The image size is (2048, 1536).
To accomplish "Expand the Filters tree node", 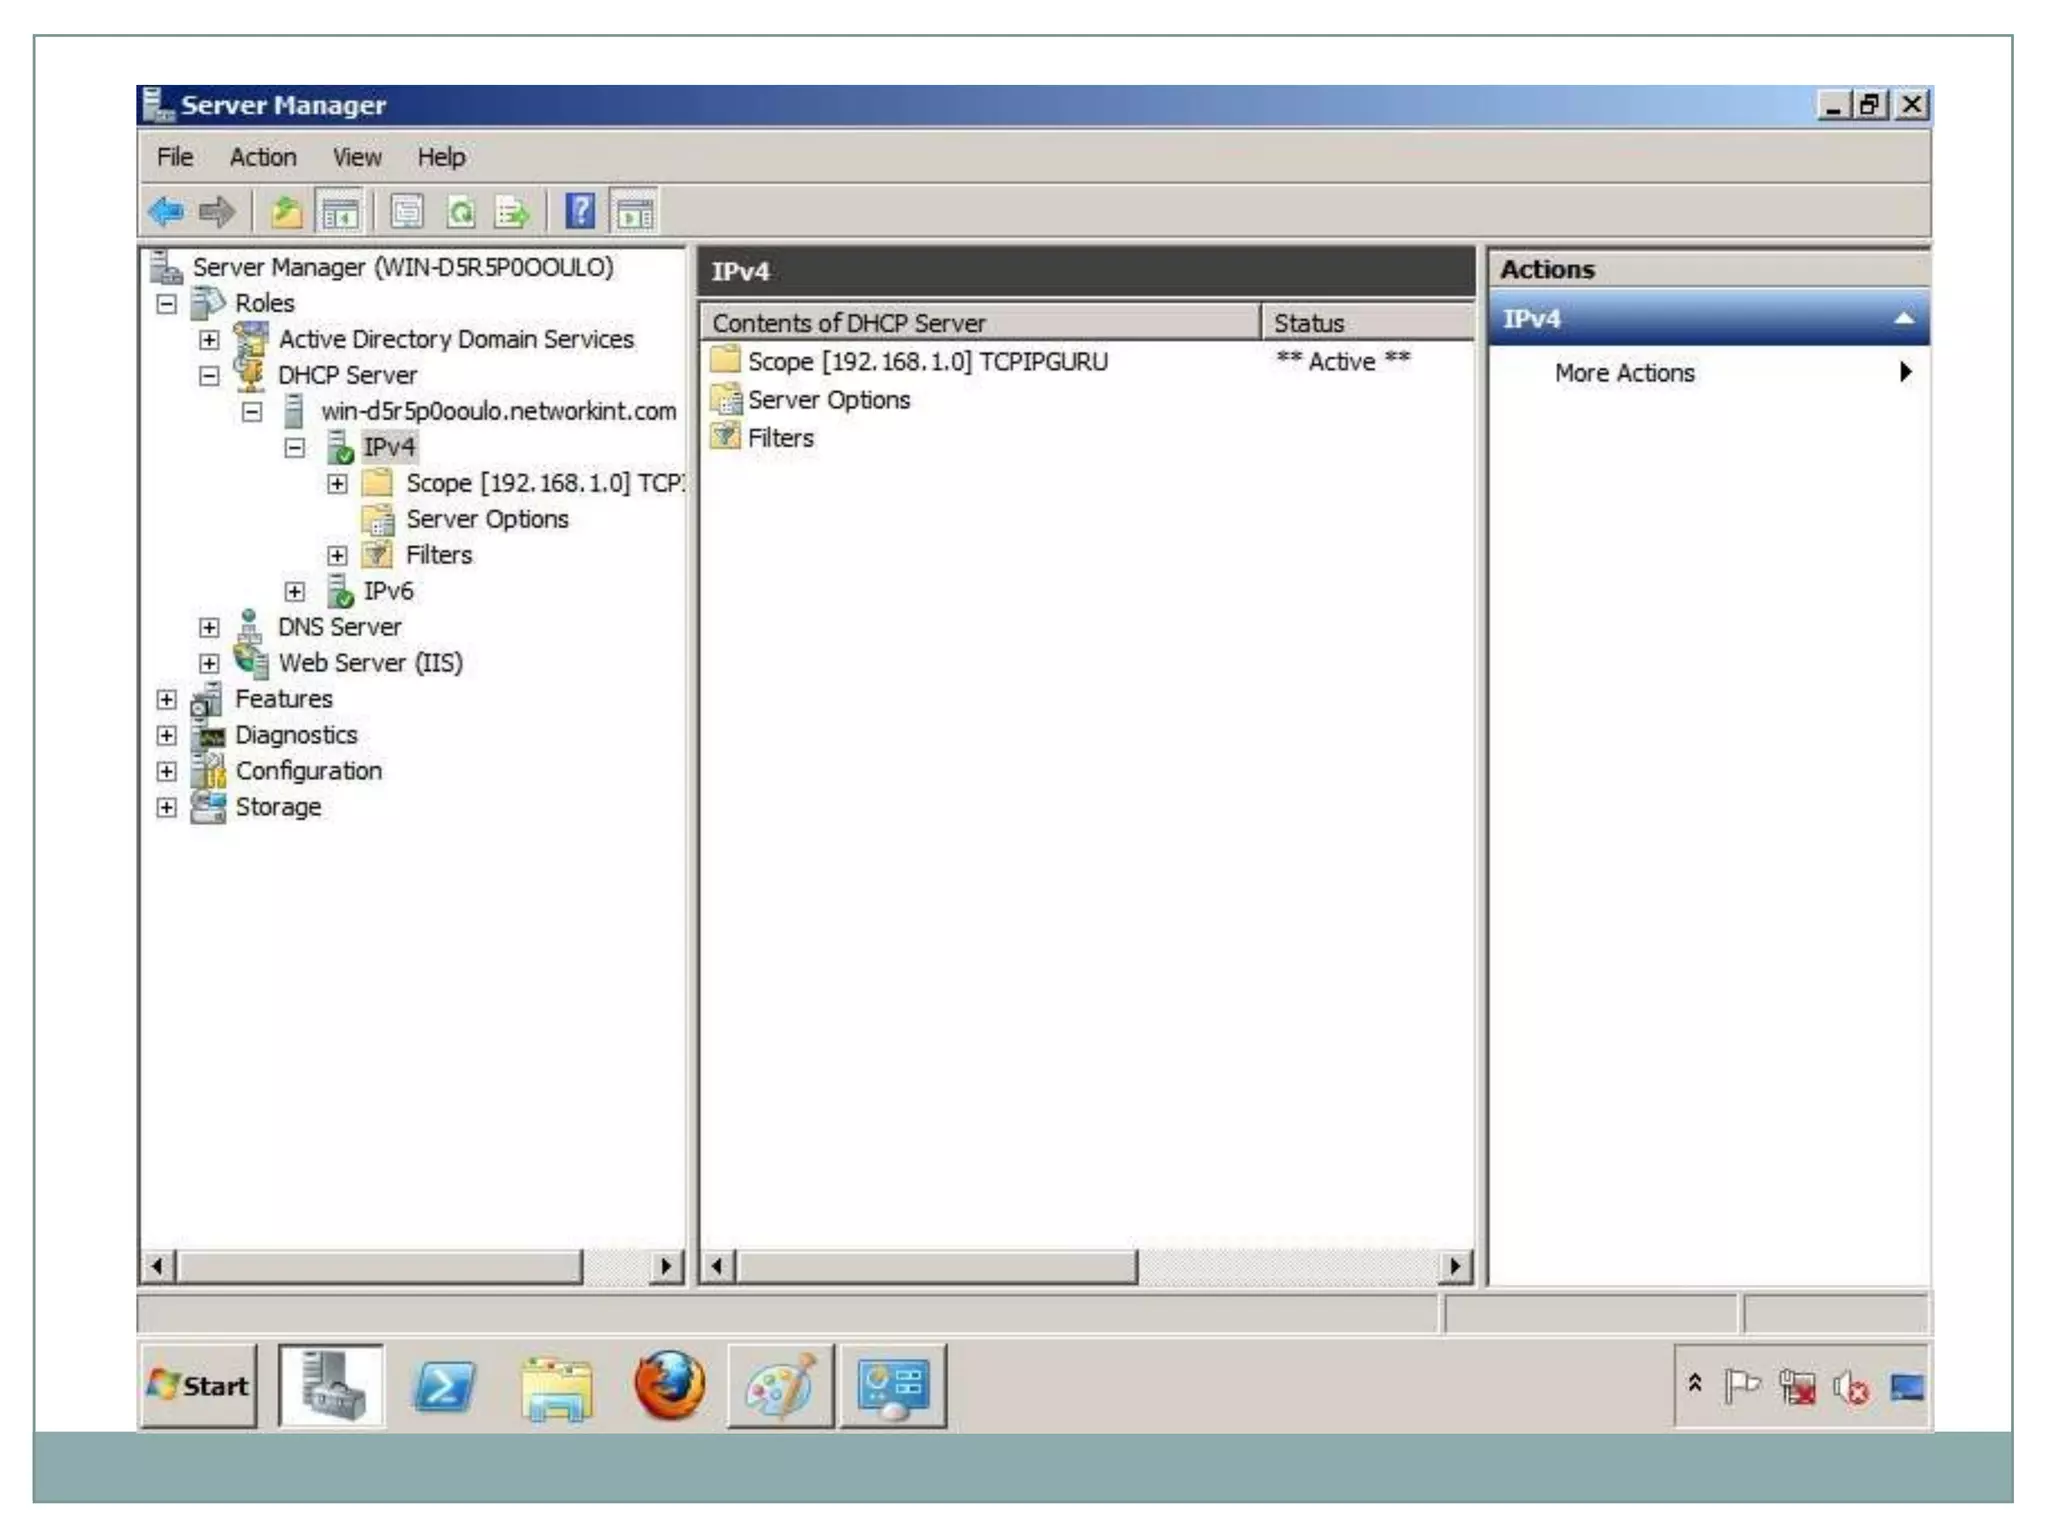I will click(x=338, y=555).
